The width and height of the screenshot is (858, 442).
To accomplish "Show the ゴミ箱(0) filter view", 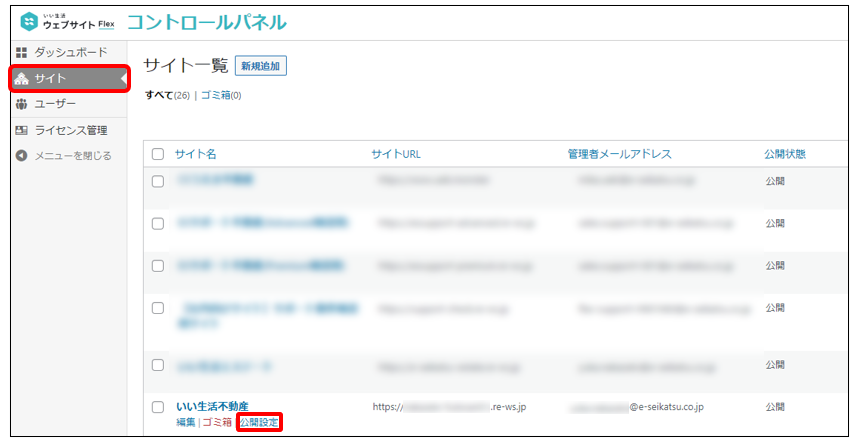I will click(221, 96).
